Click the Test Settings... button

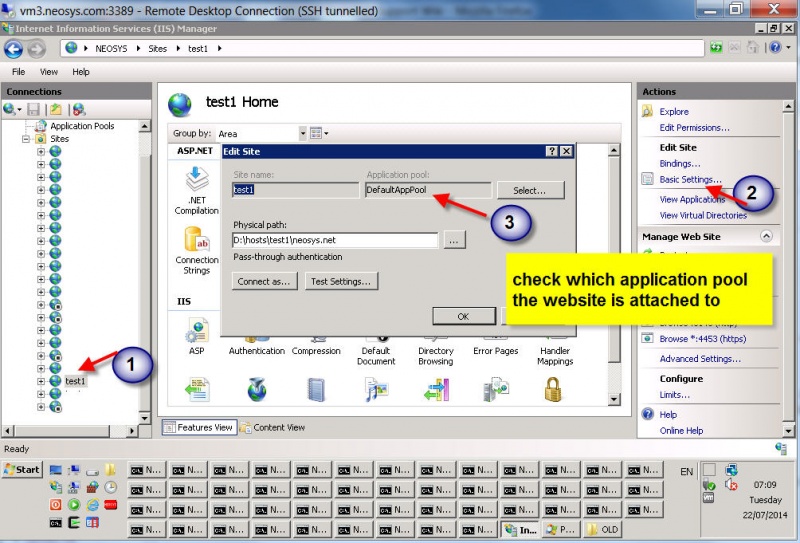tap(341, 281)
